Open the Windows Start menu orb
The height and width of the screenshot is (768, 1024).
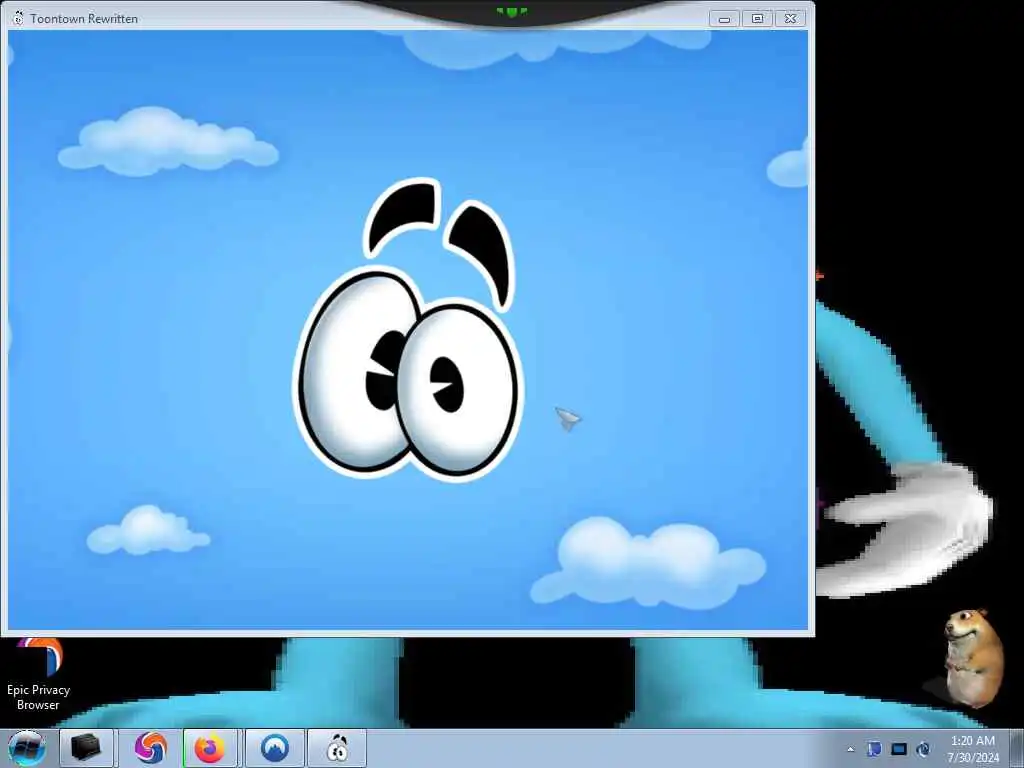(x=27, y=748)
